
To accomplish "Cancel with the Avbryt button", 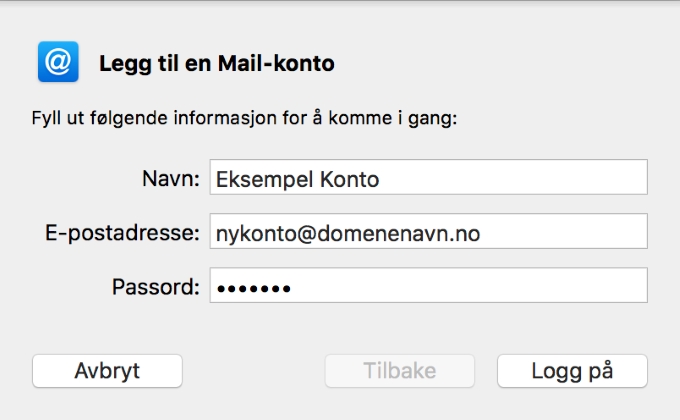I will [x=107, y=371].
